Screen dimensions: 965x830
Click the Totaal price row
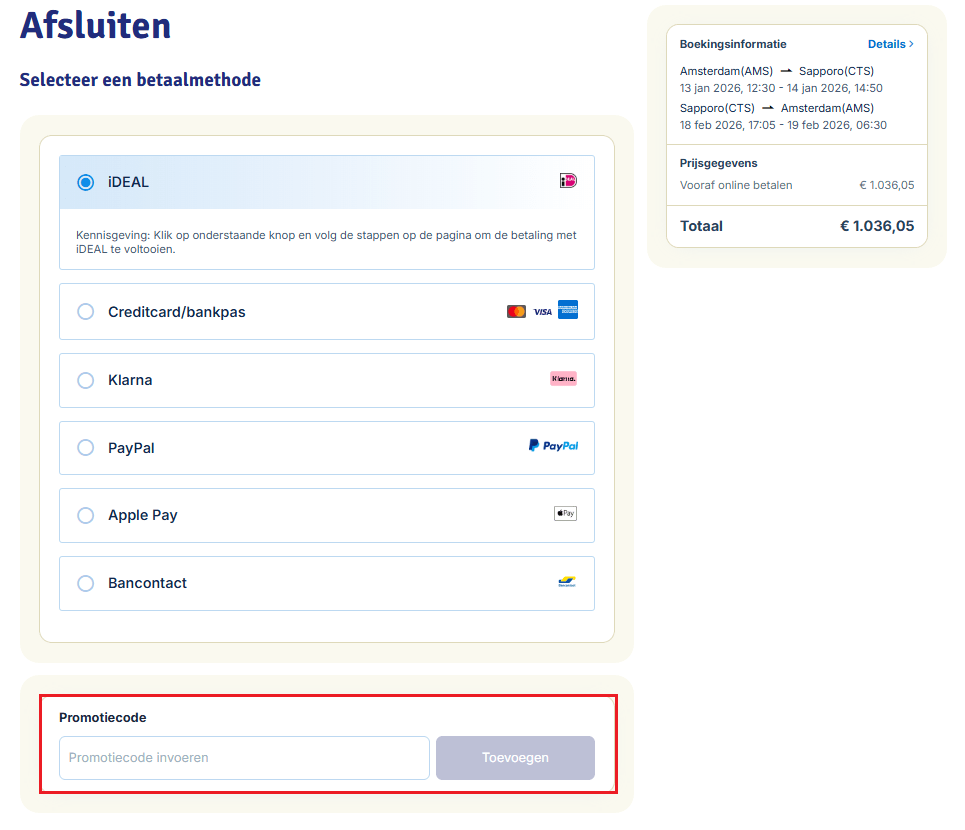[796, 226]
